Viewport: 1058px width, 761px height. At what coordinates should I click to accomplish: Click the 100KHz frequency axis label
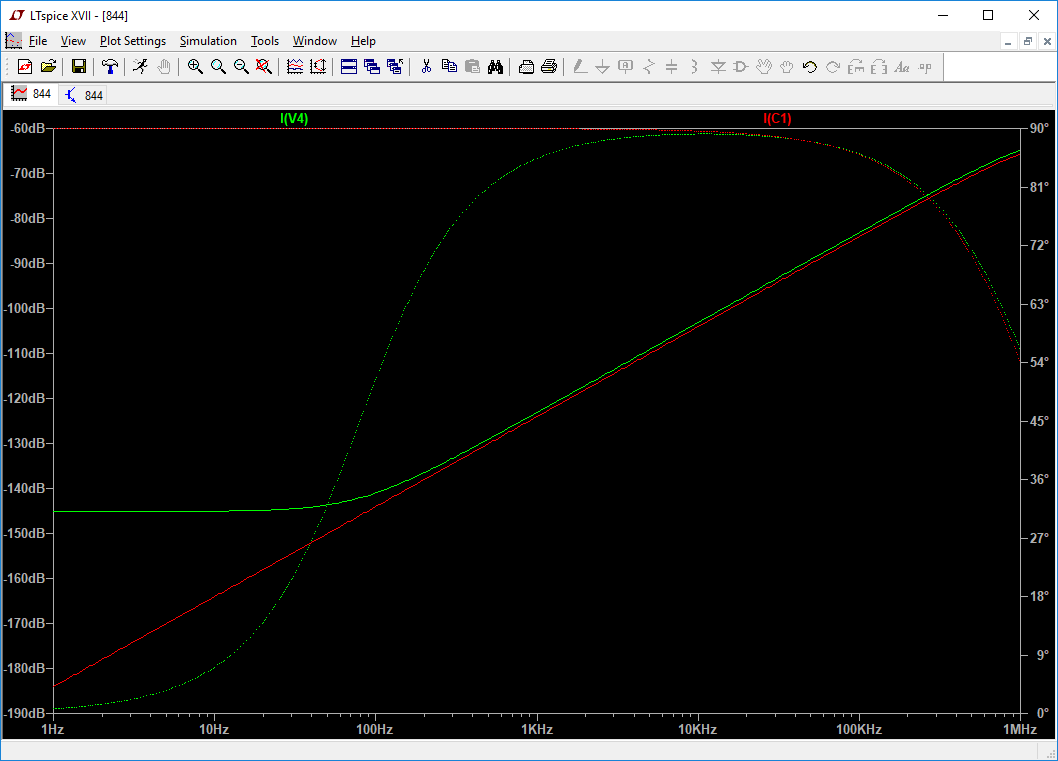pos(859,729)
